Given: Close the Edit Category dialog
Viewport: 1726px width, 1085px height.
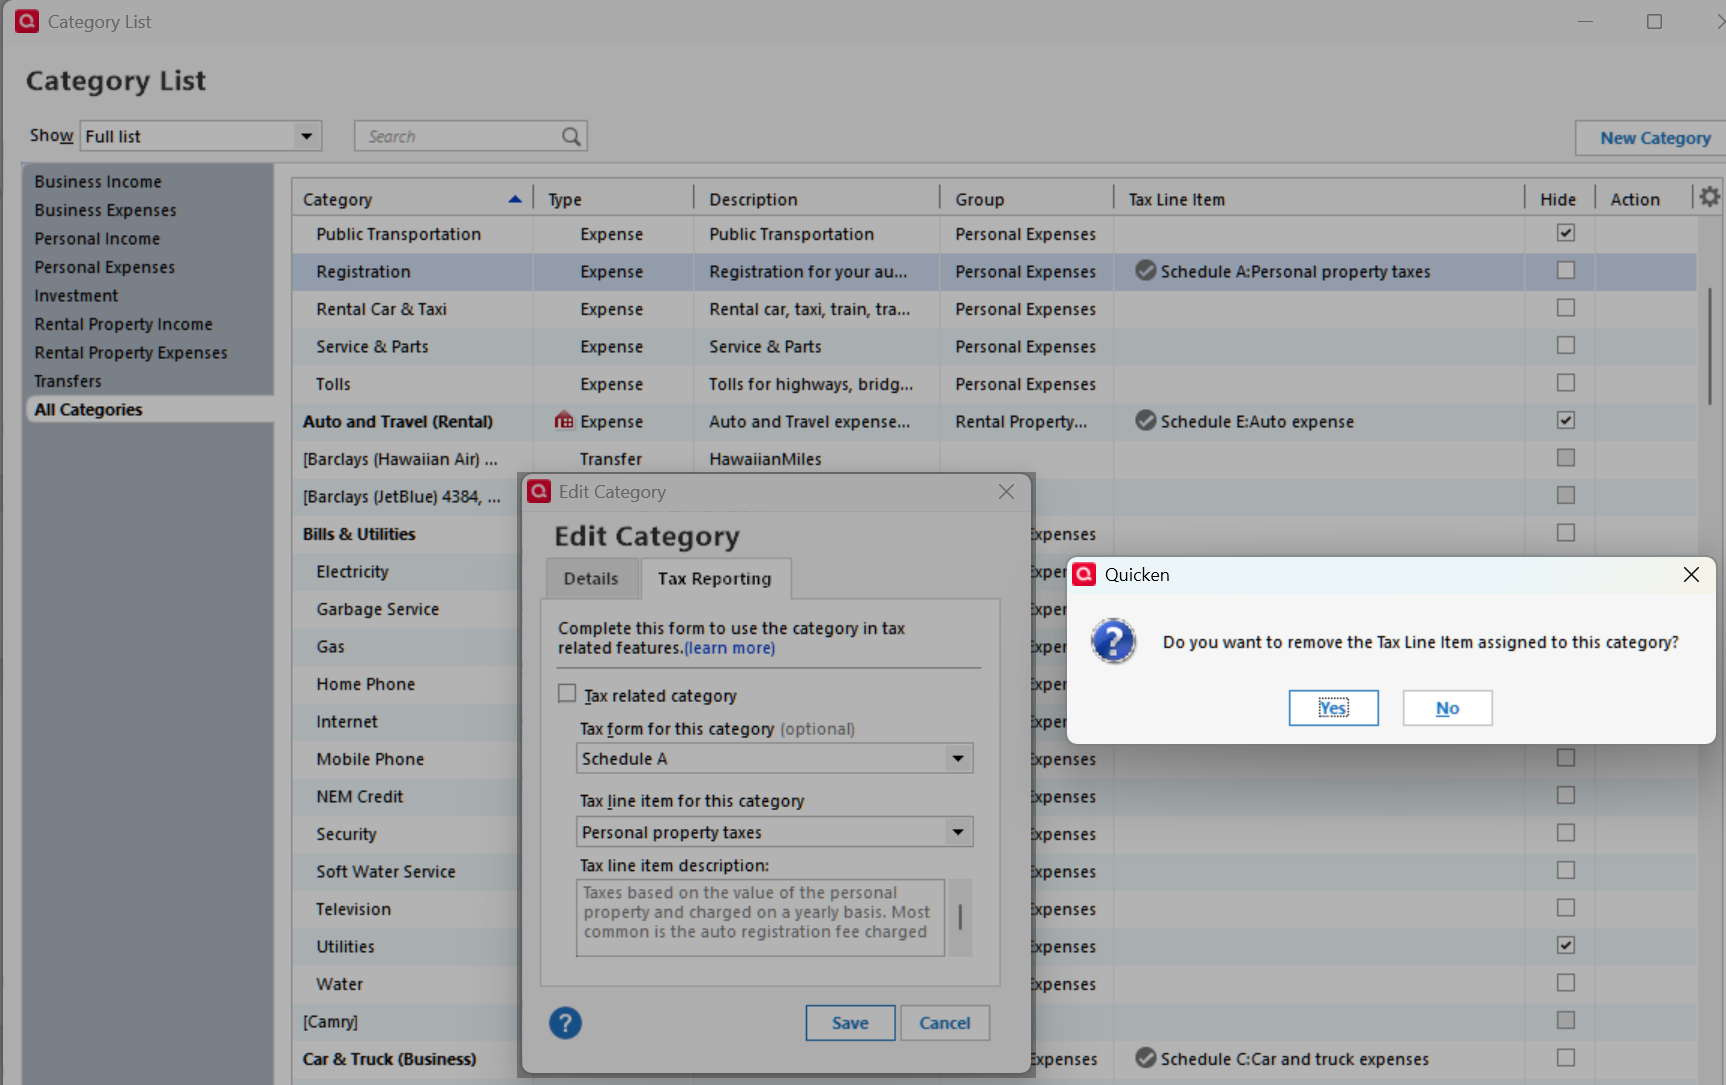Looking at the screenshot, I should [x=1006, y=491].
